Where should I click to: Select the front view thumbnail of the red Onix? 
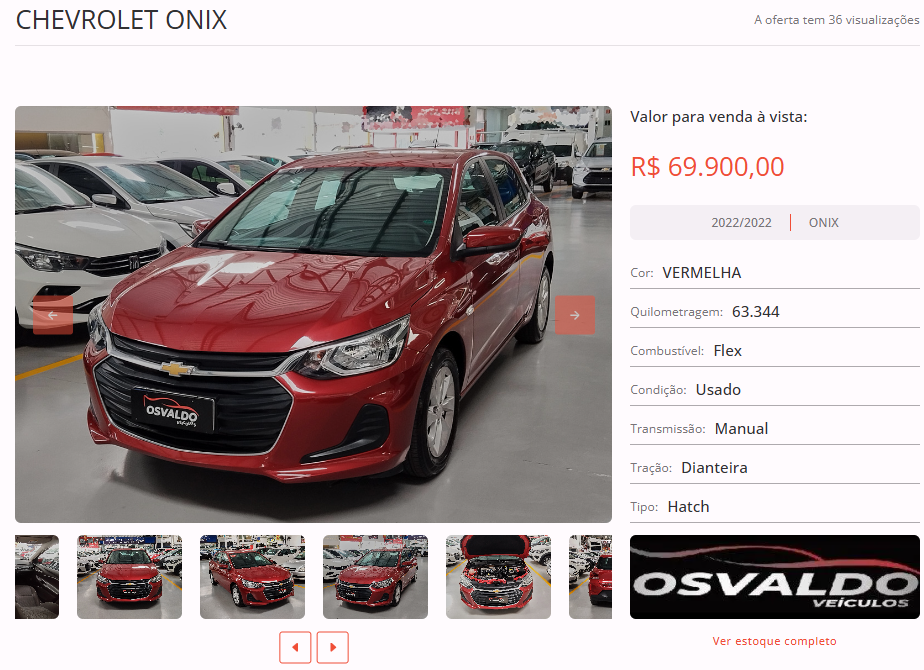coord(130,577)
